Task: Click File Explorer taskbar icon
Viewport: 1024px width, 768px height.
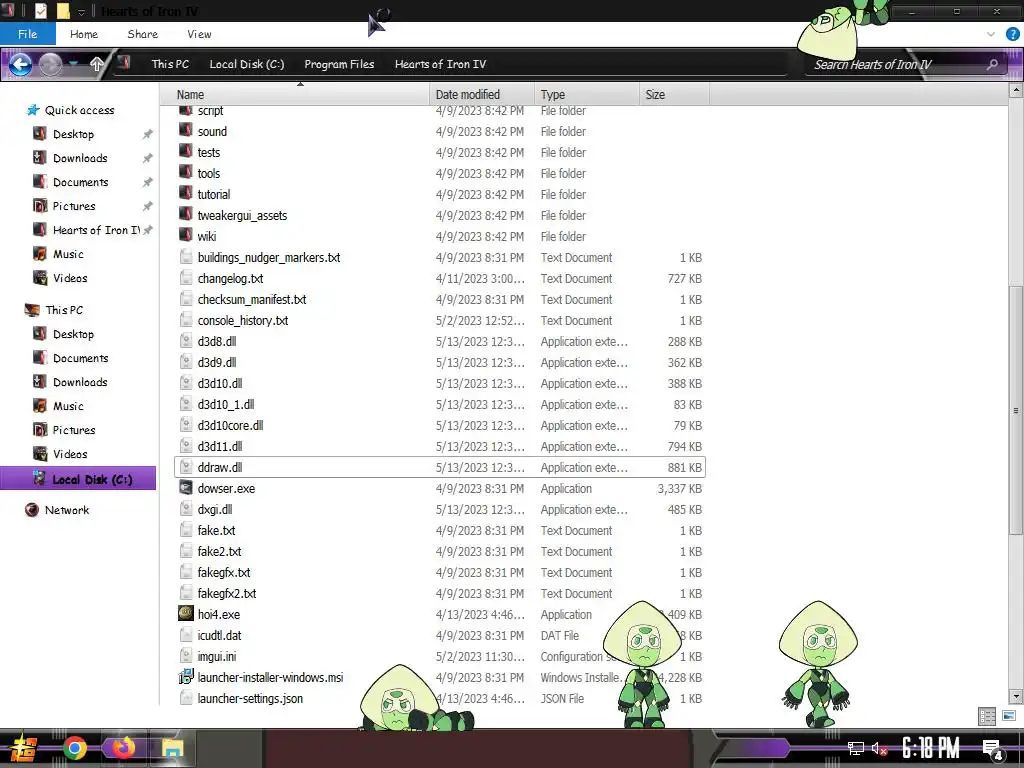Action: coord(172,748)
